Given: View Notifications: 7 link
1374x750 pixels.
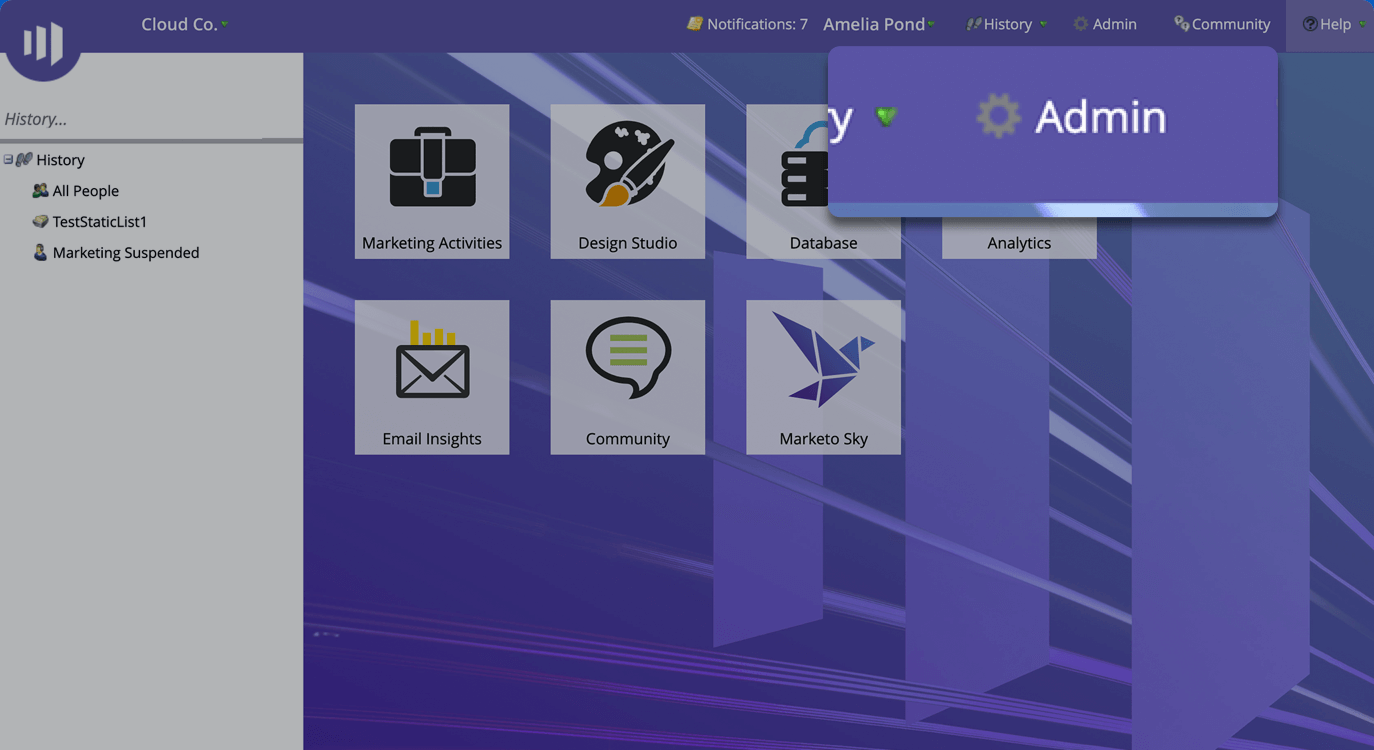Looking at the screenshot, I should (757, 24).
